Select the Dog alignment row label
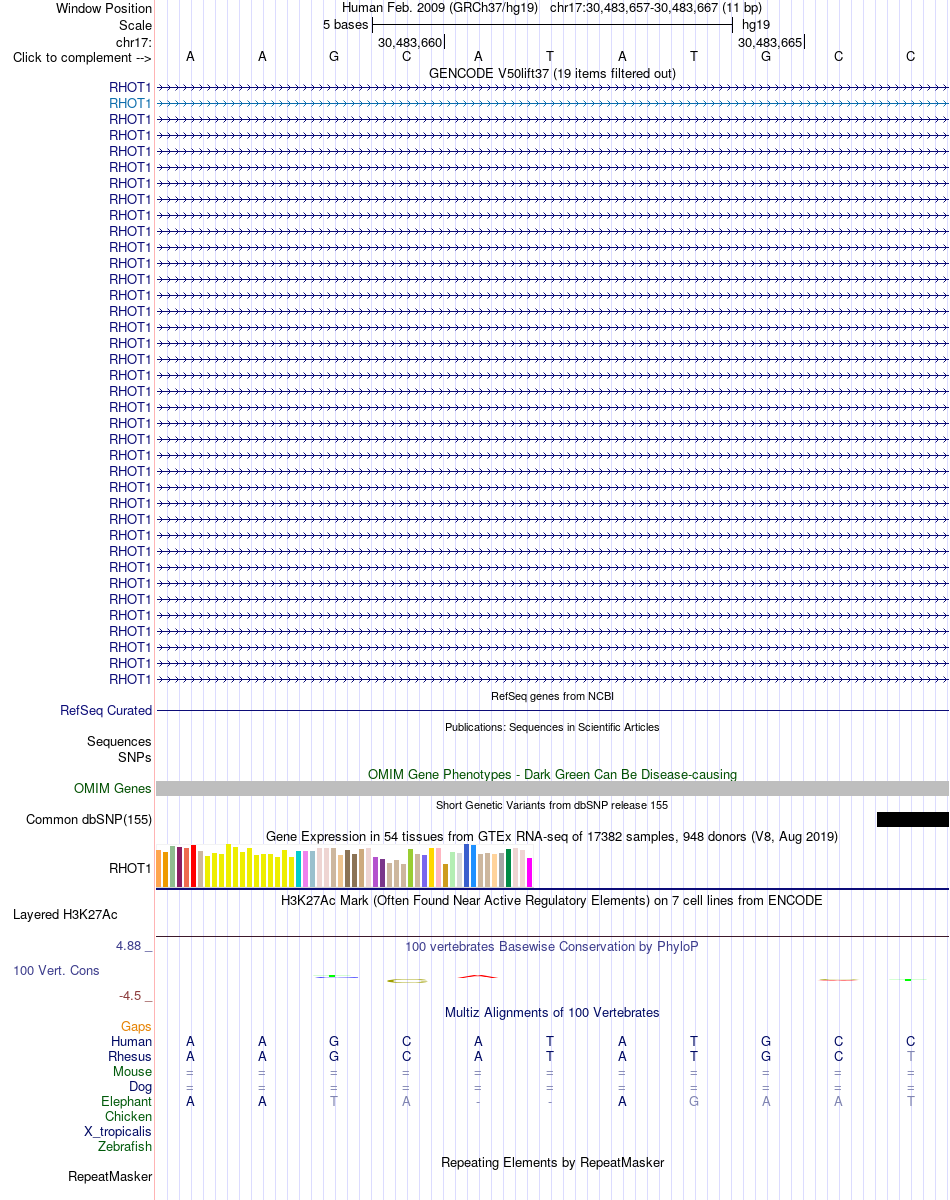950x1200 pixels. coord(140,1086)
